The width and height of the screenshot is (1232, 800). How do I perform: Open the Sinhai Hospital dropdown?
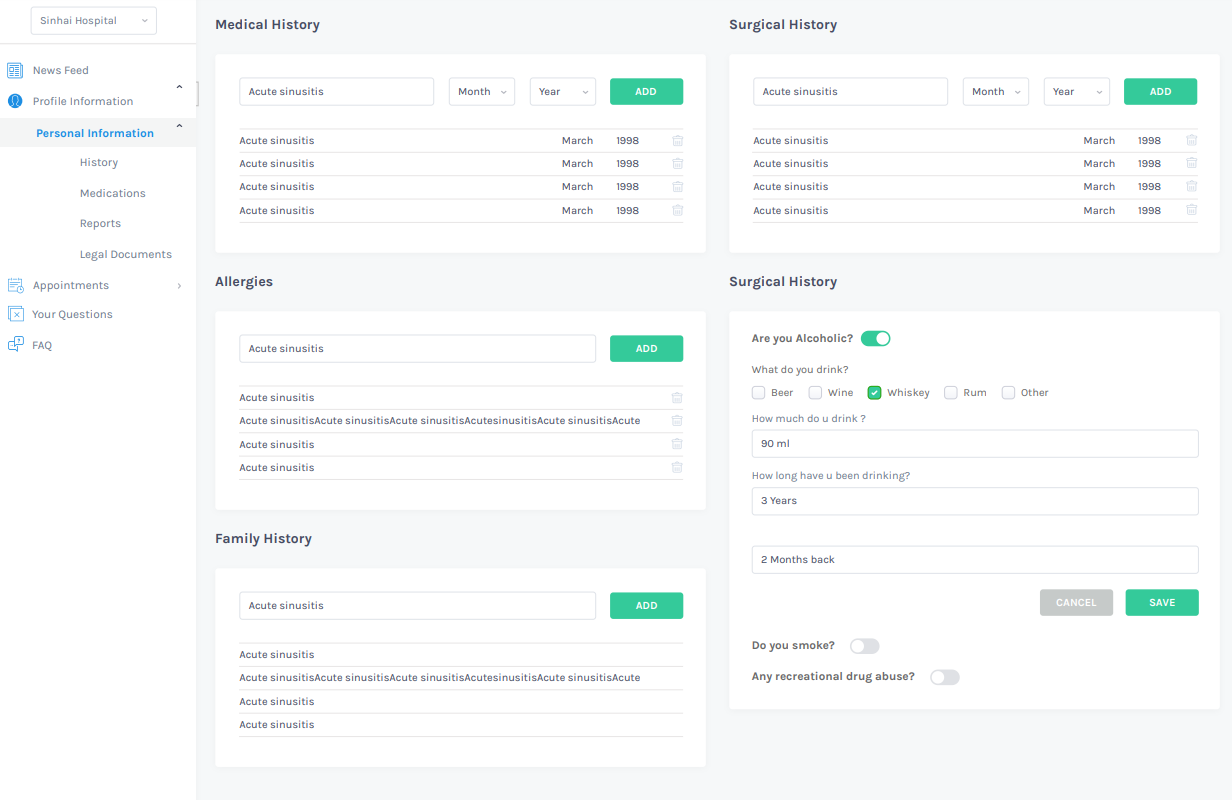94,21
